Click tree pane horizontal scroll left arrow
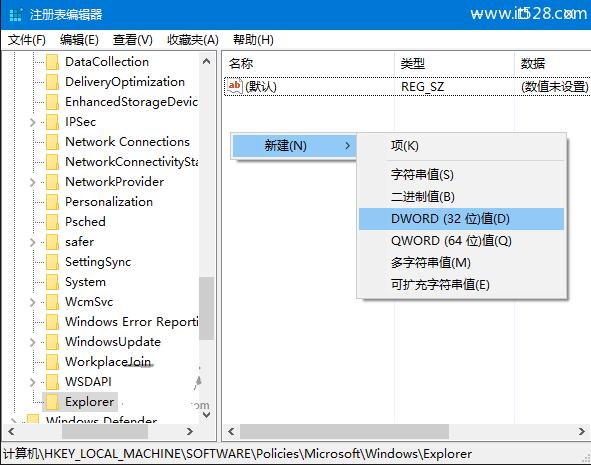 (11, 431)
